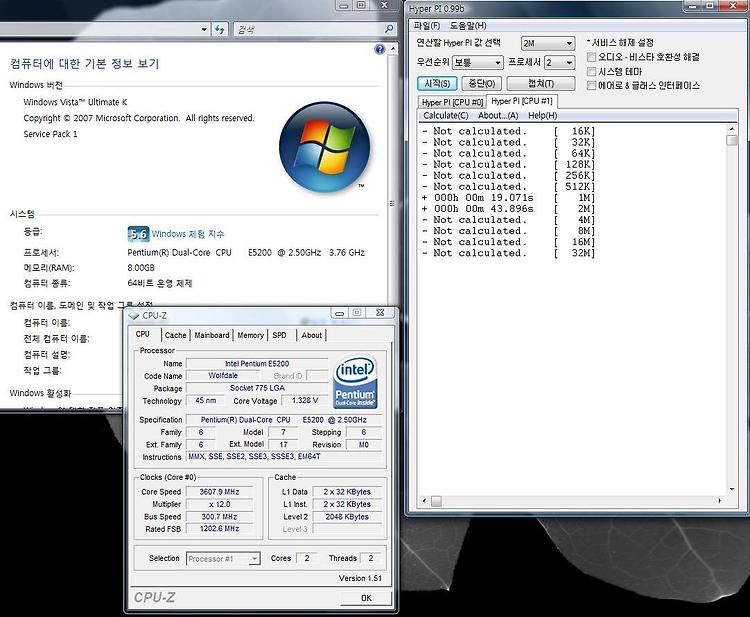This screenshot has height=617, width=750.
Task: Click the 32M Not calculated row
Action: [508, 253]
